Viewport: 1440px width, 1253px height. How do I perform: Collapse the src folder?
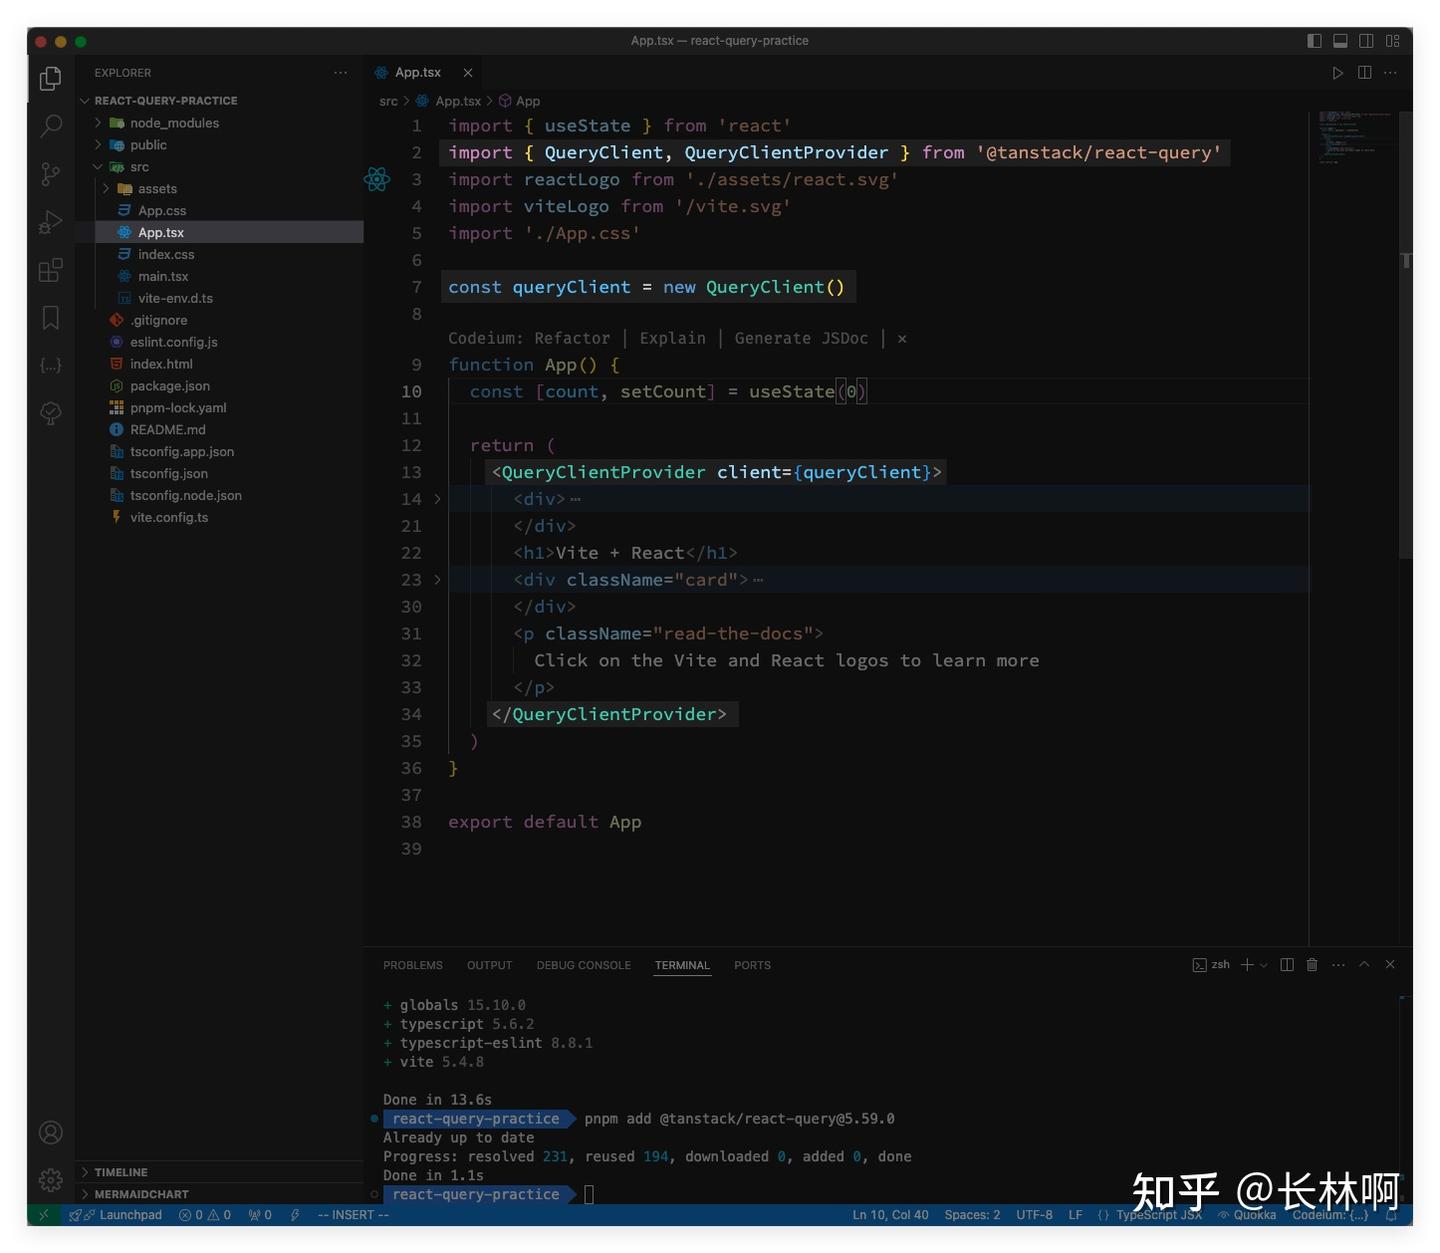click(97, 166)
